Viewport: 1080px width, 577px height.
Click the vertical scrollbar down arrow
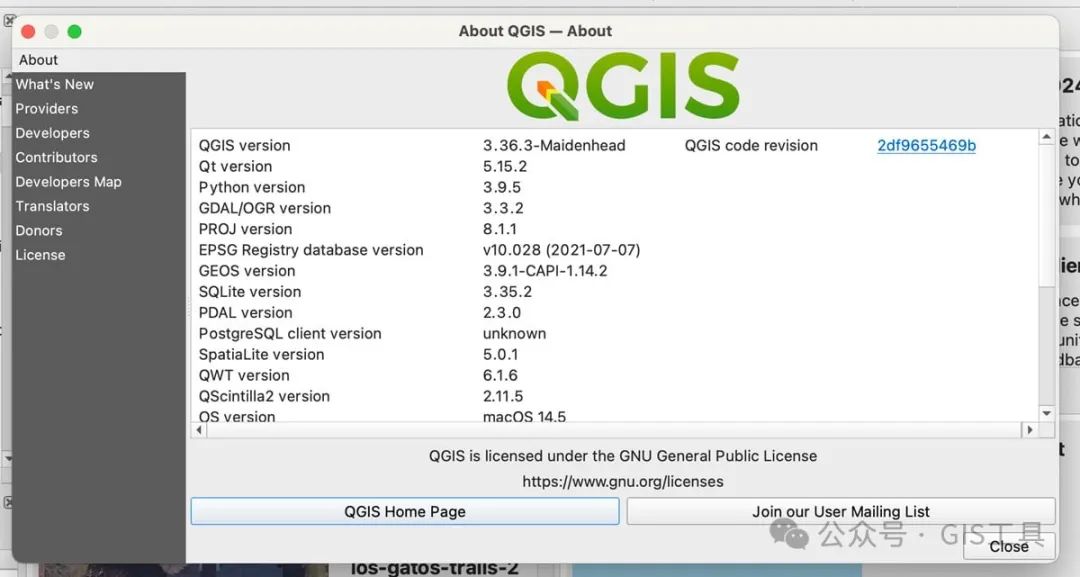click(x=1046, y=413)
